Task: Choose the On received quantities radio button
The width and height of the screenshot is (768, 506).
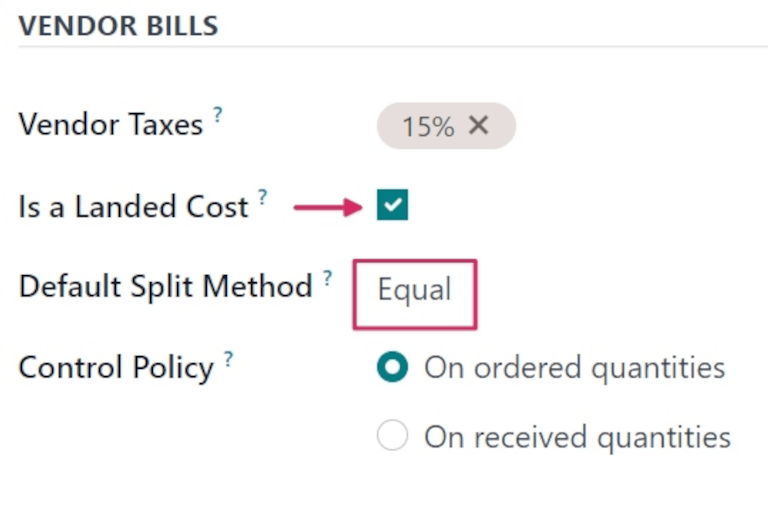Action: 392,436
